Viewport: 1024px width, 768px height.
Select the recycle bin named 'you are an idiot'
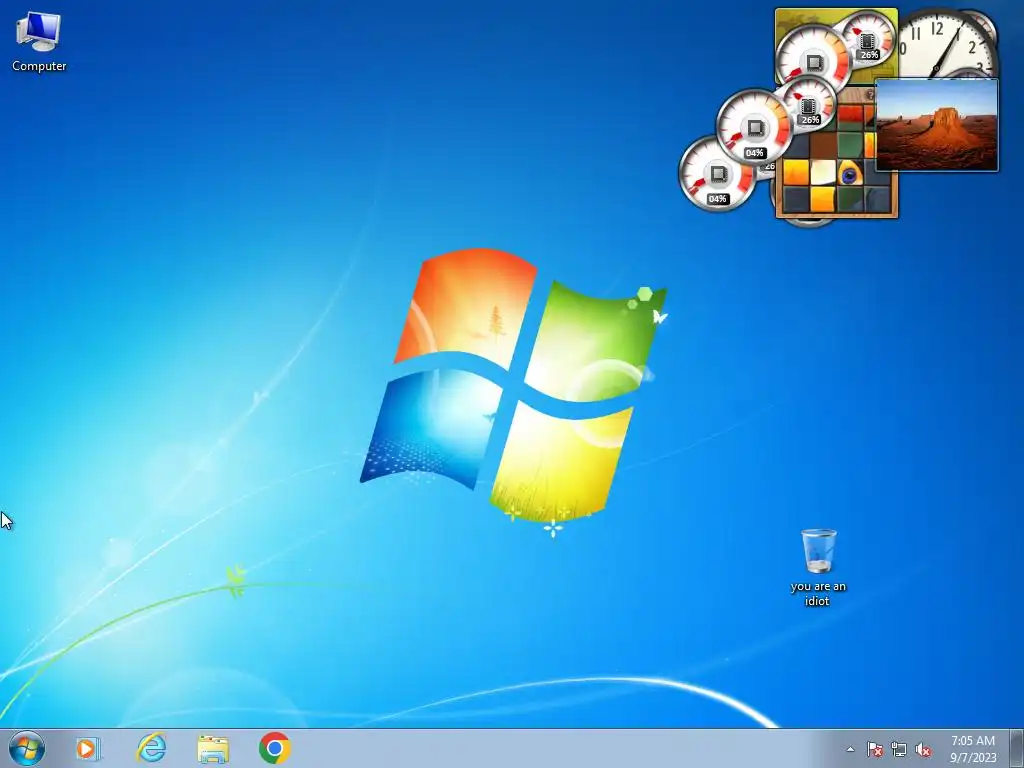[x=818, y=568]
